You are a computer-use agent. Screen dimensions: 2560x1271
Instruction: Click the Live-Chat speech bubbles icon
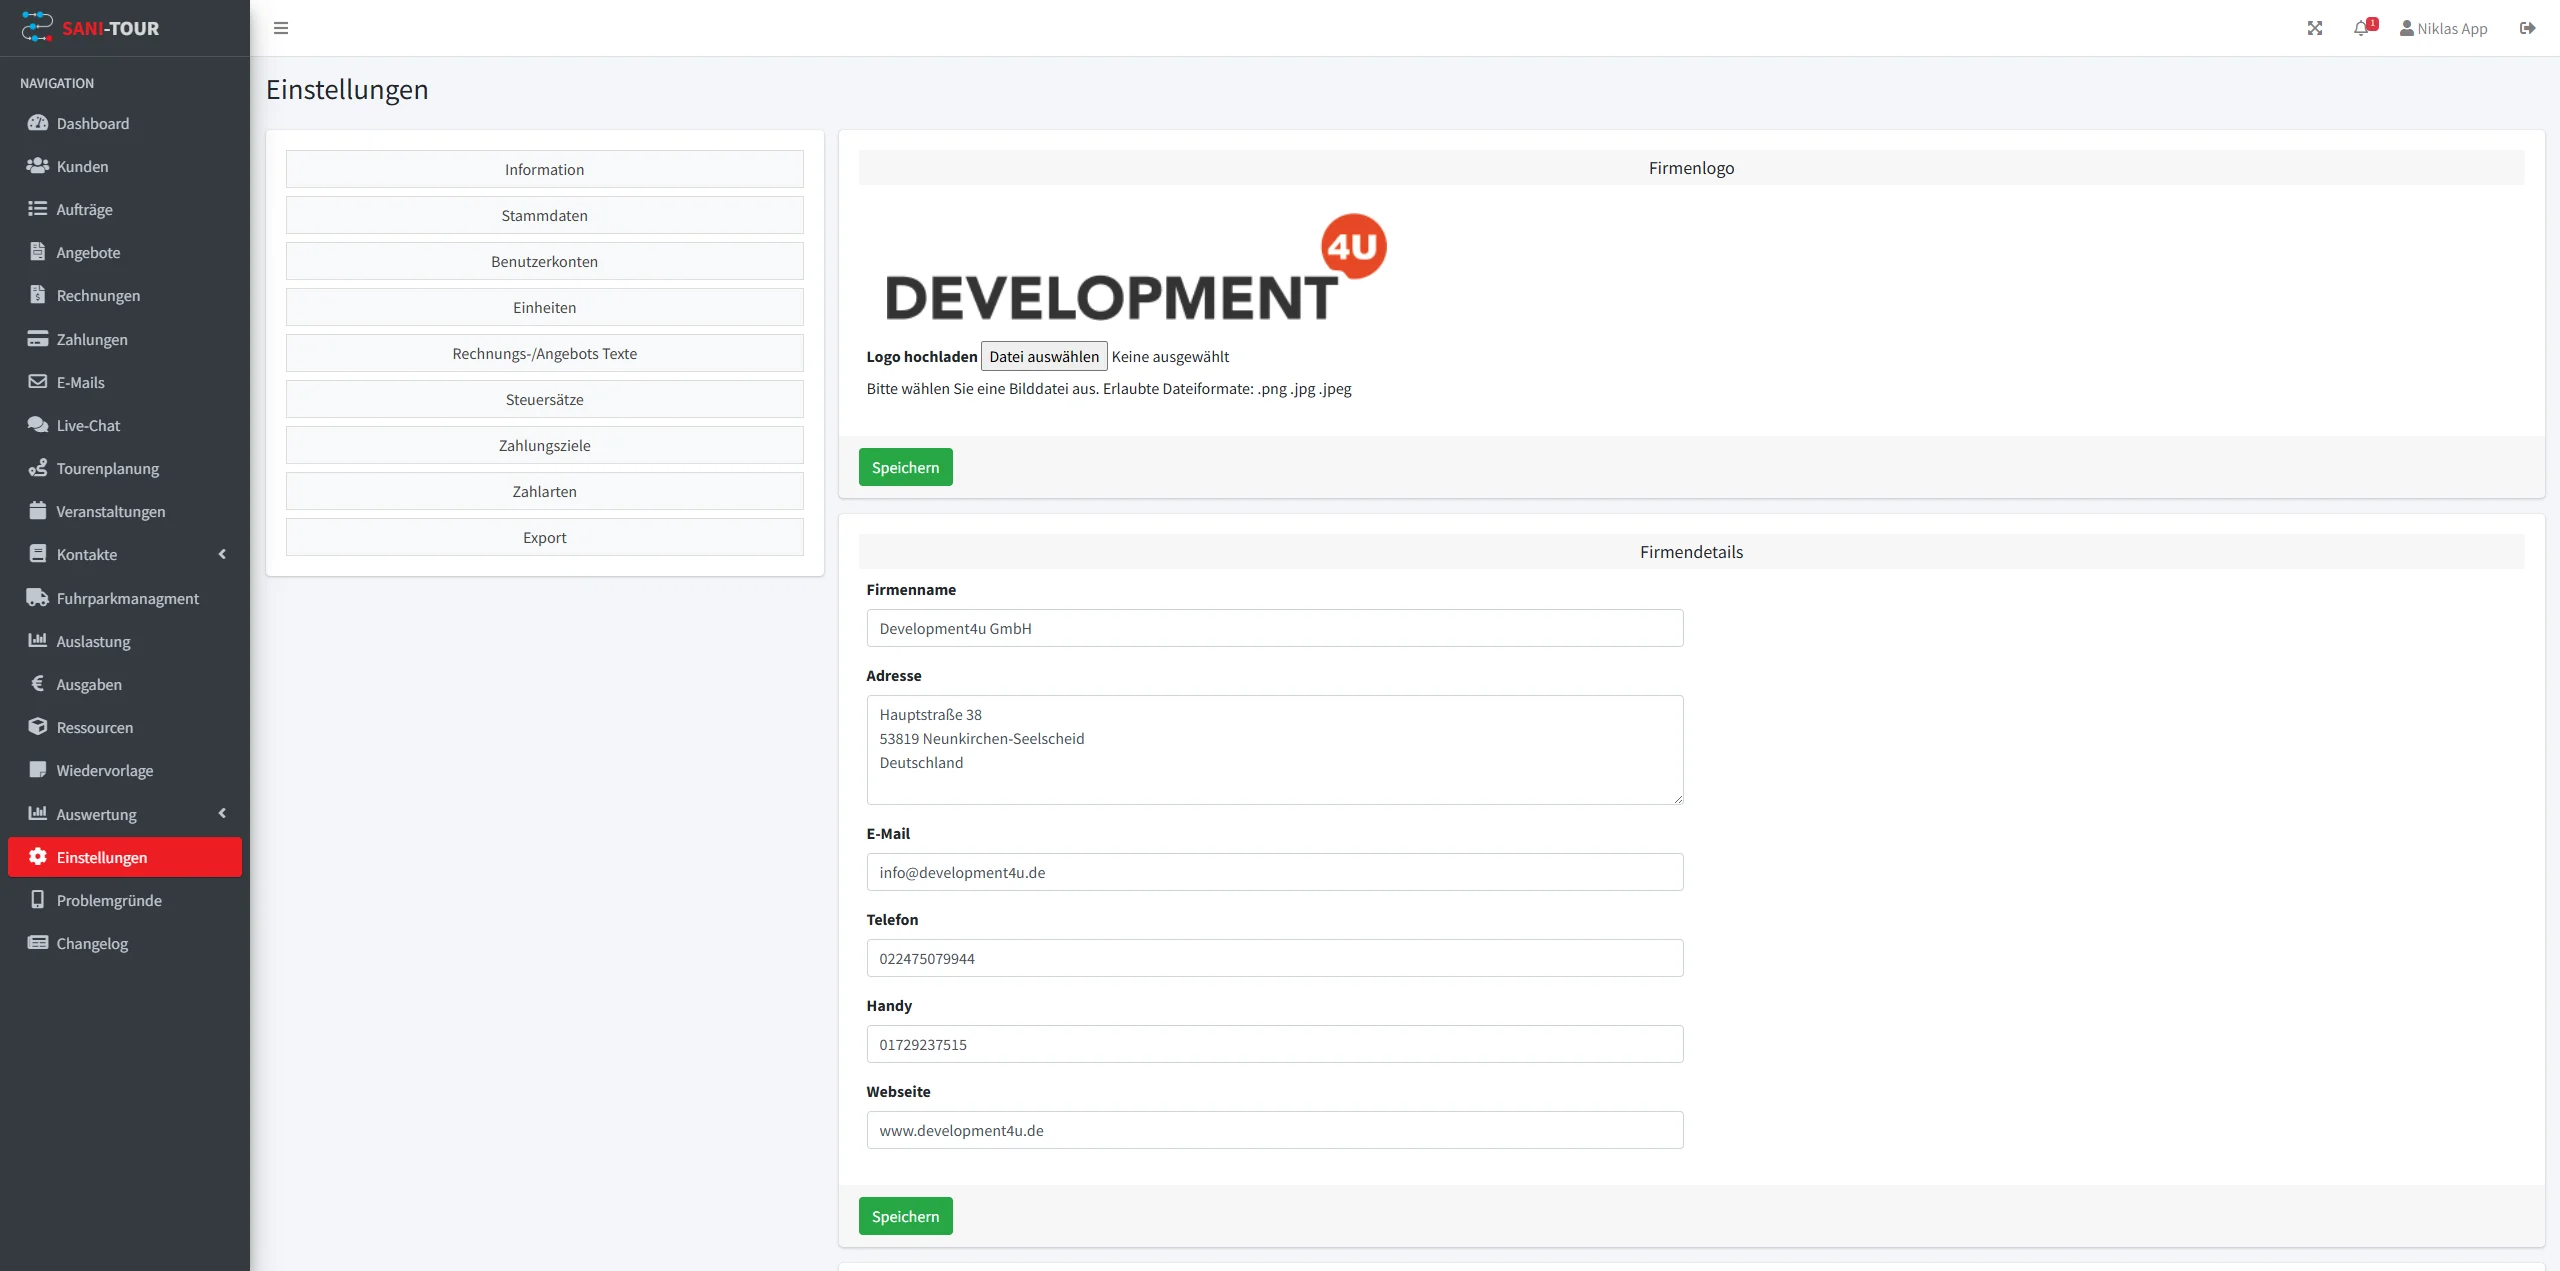coord(38,425)
